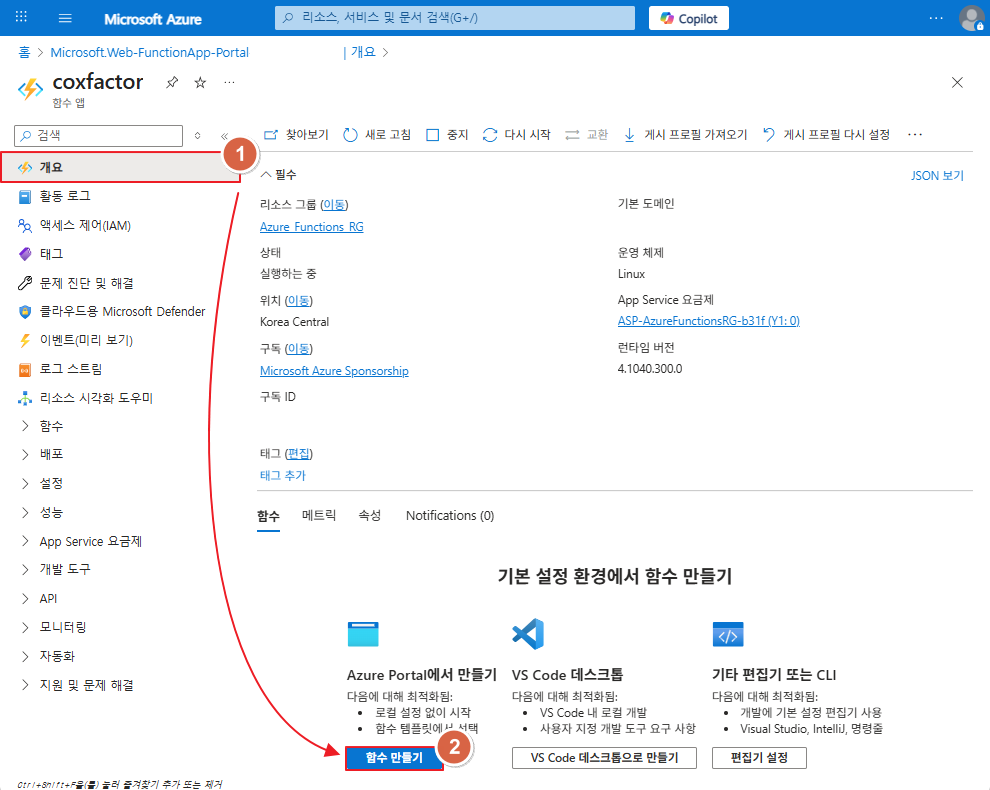
Task: Switch to the 속성 tab
Action: coord(370,515)
